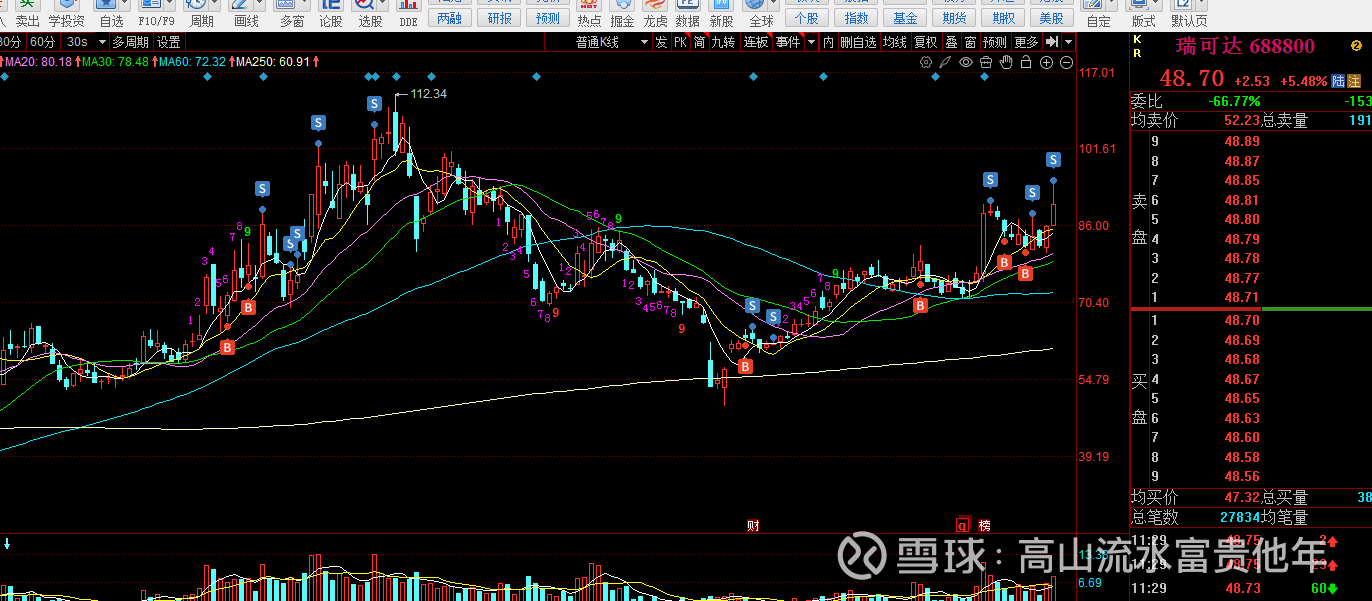Viewport: 1372px width, 601px height.
Task: Click the chart settings gear icon
Action: pos(926,62)
